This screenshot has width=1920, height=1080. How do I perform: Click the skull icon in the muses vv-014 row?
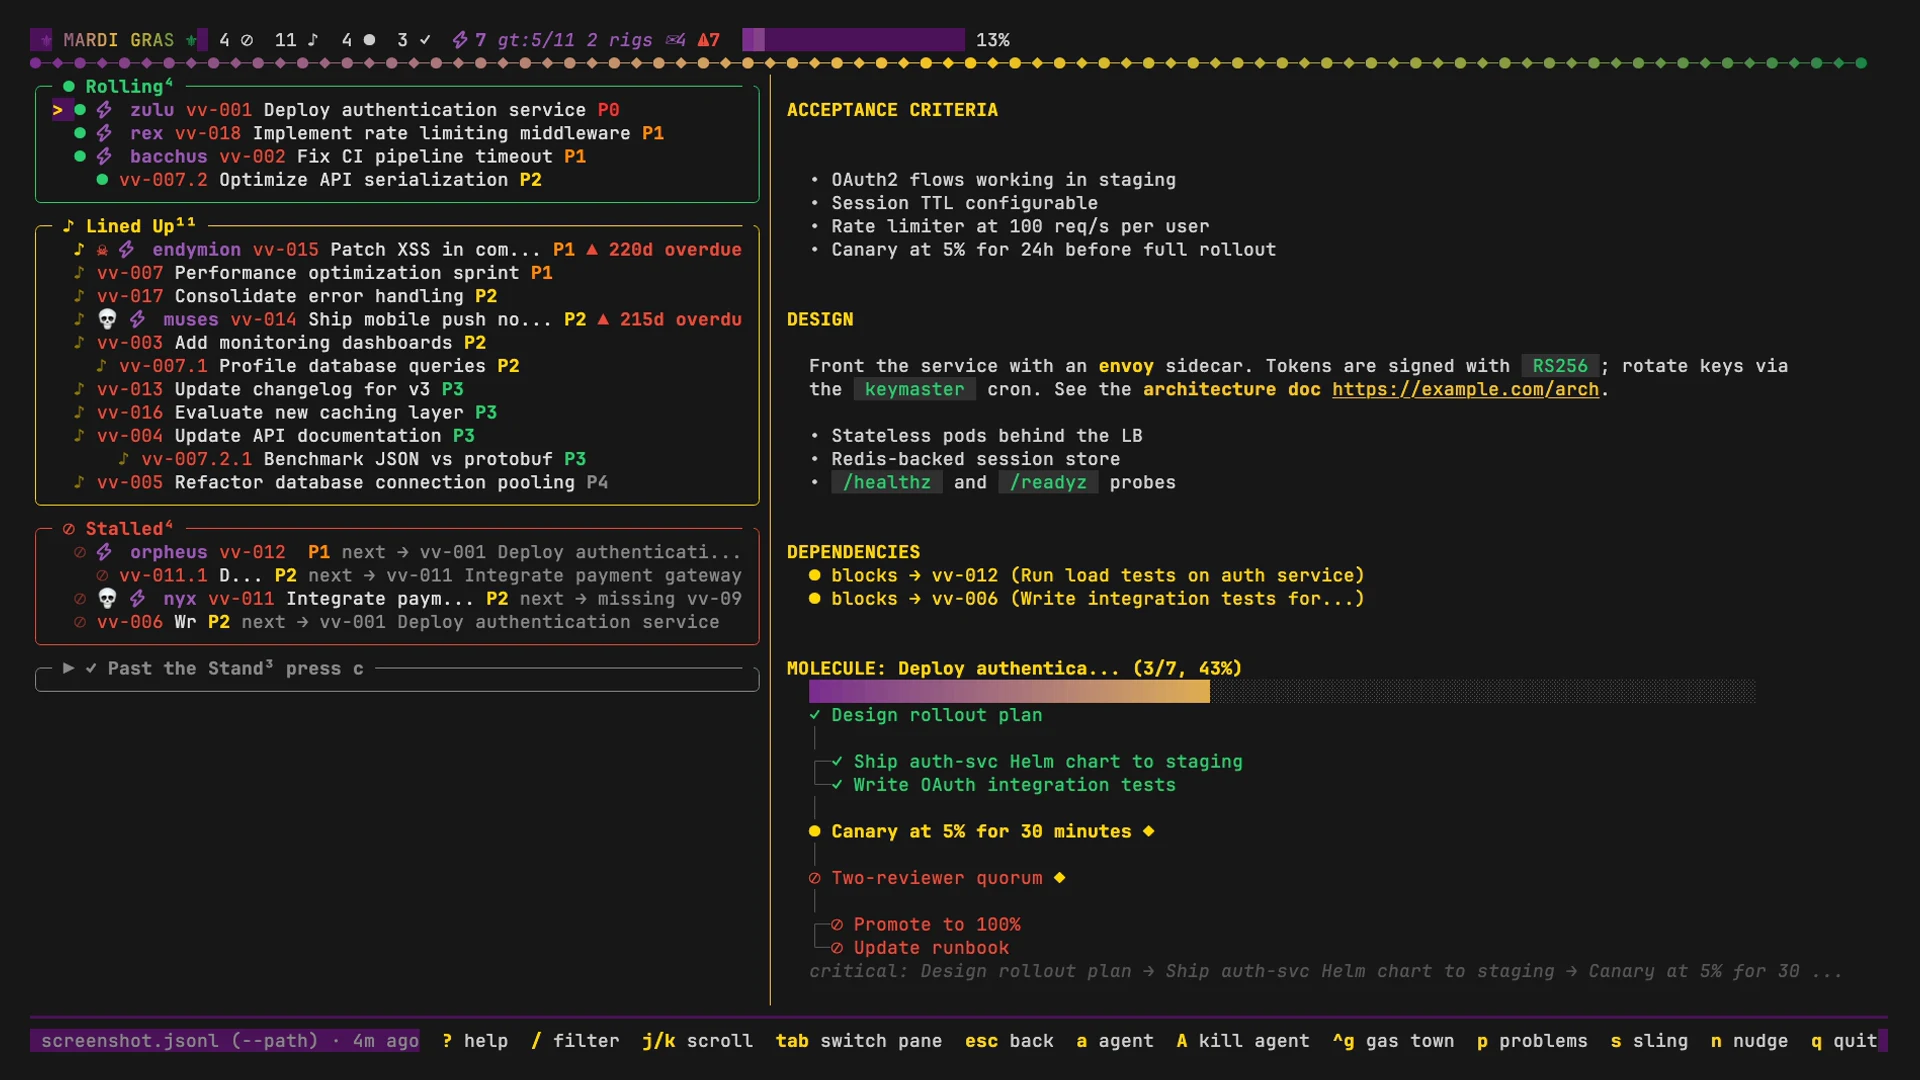tap(107, 319)
